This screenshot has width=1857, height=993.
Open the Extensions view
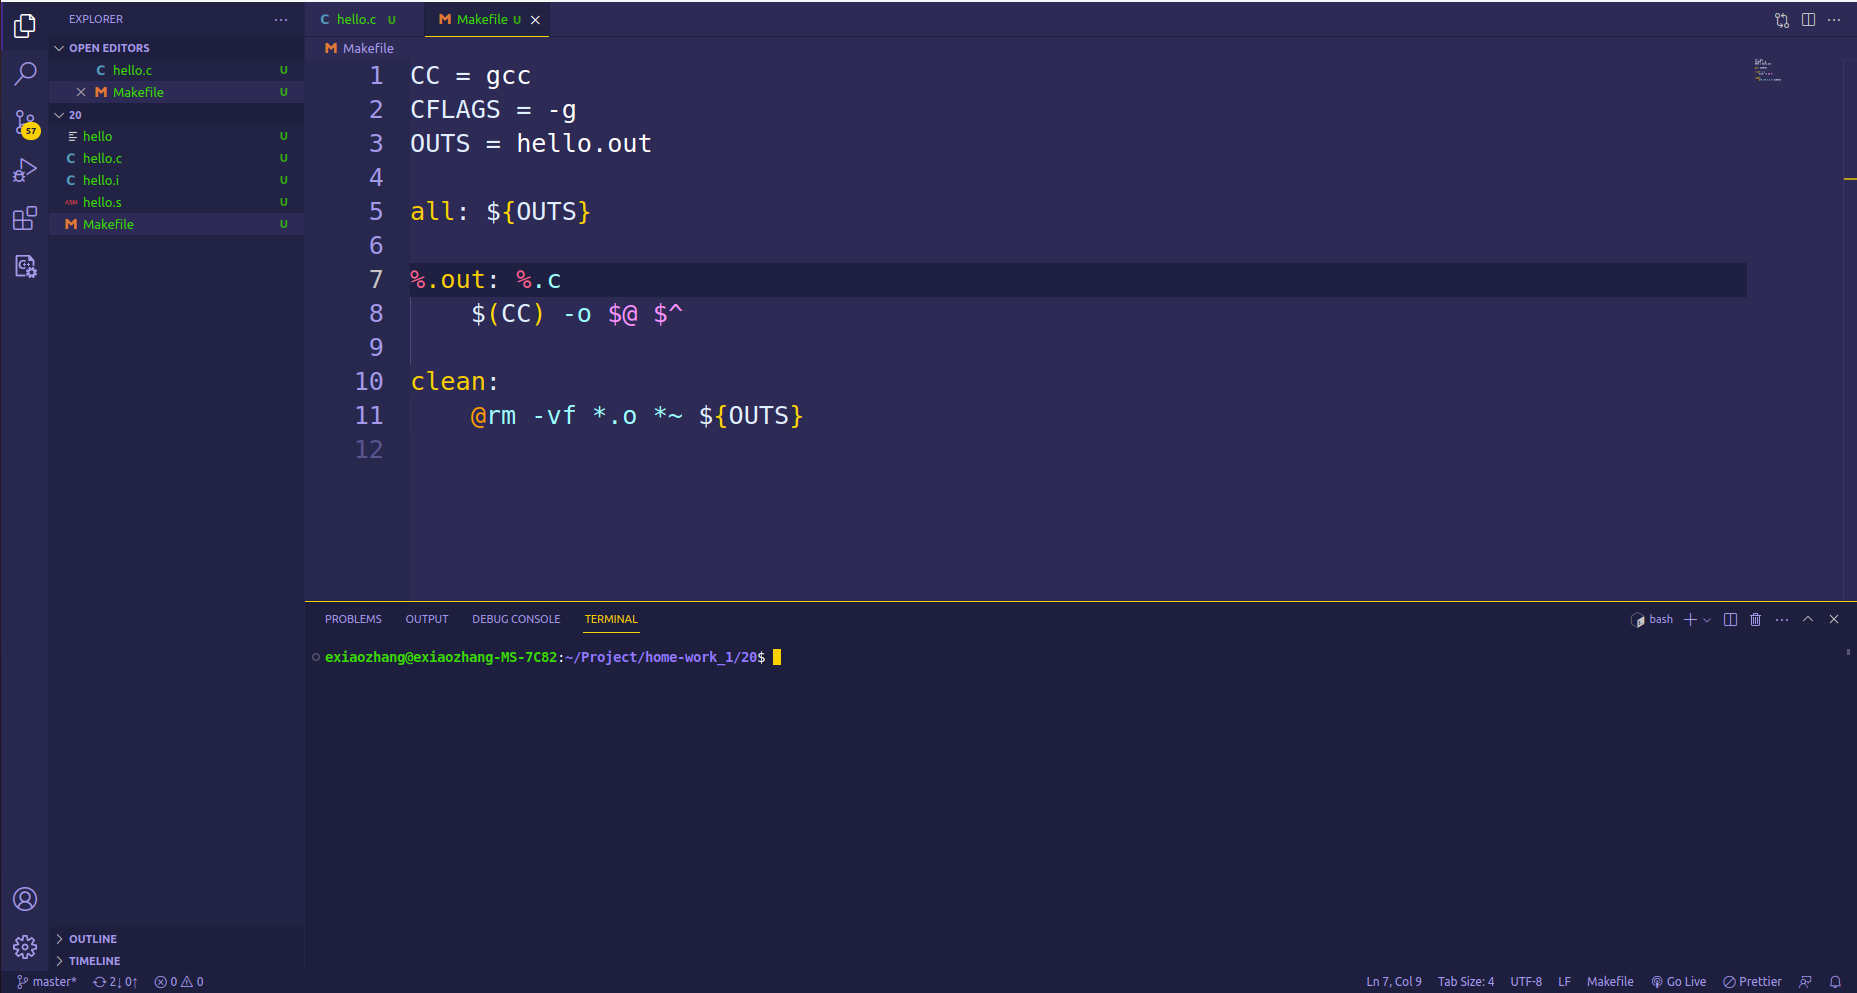25,219
